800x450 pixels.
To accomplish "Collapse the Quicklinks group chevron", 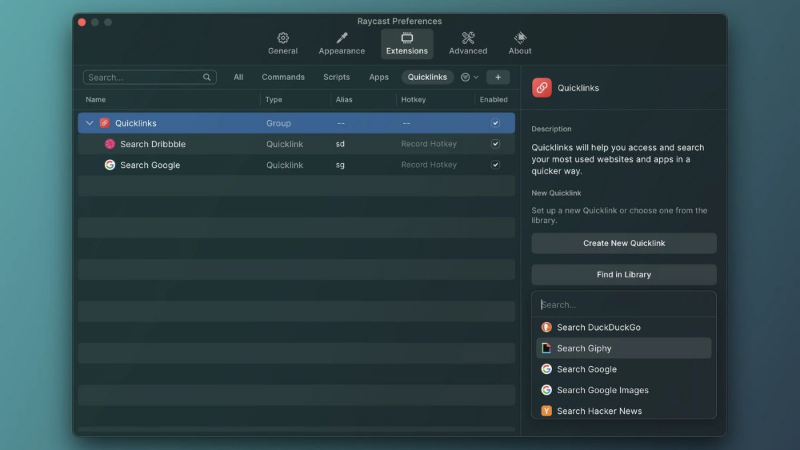I will pos(90,123).
